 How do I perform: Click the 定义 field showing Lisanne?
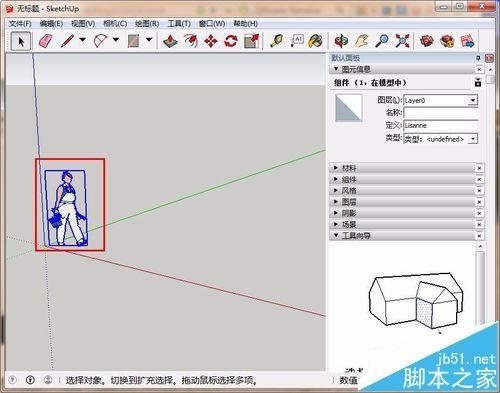click(441, 125)
